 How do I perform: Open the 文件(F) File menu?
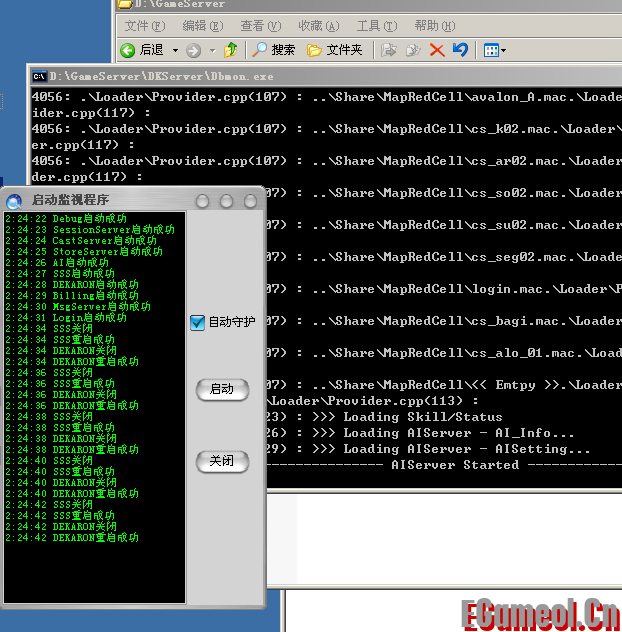click(x=146, y=26)
